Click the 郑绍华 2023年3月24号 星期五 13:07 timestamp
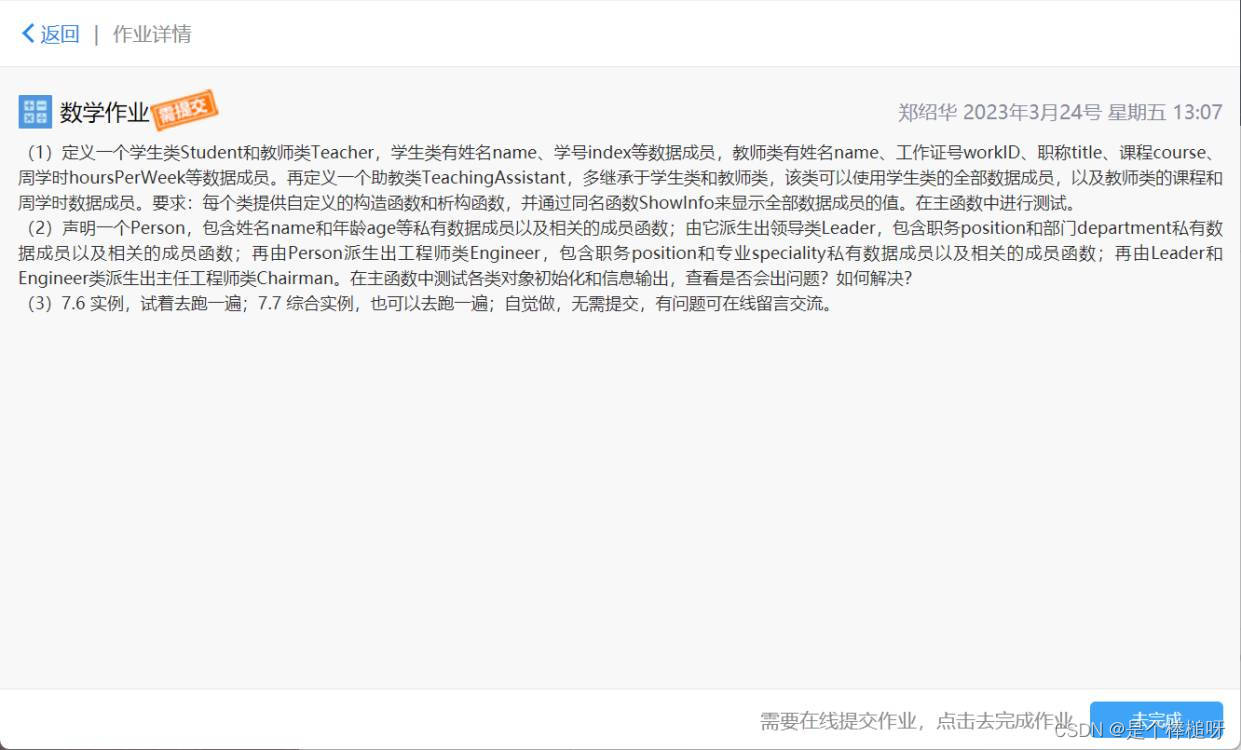Screen dimensions: 1241x750 pos(1060,112)
